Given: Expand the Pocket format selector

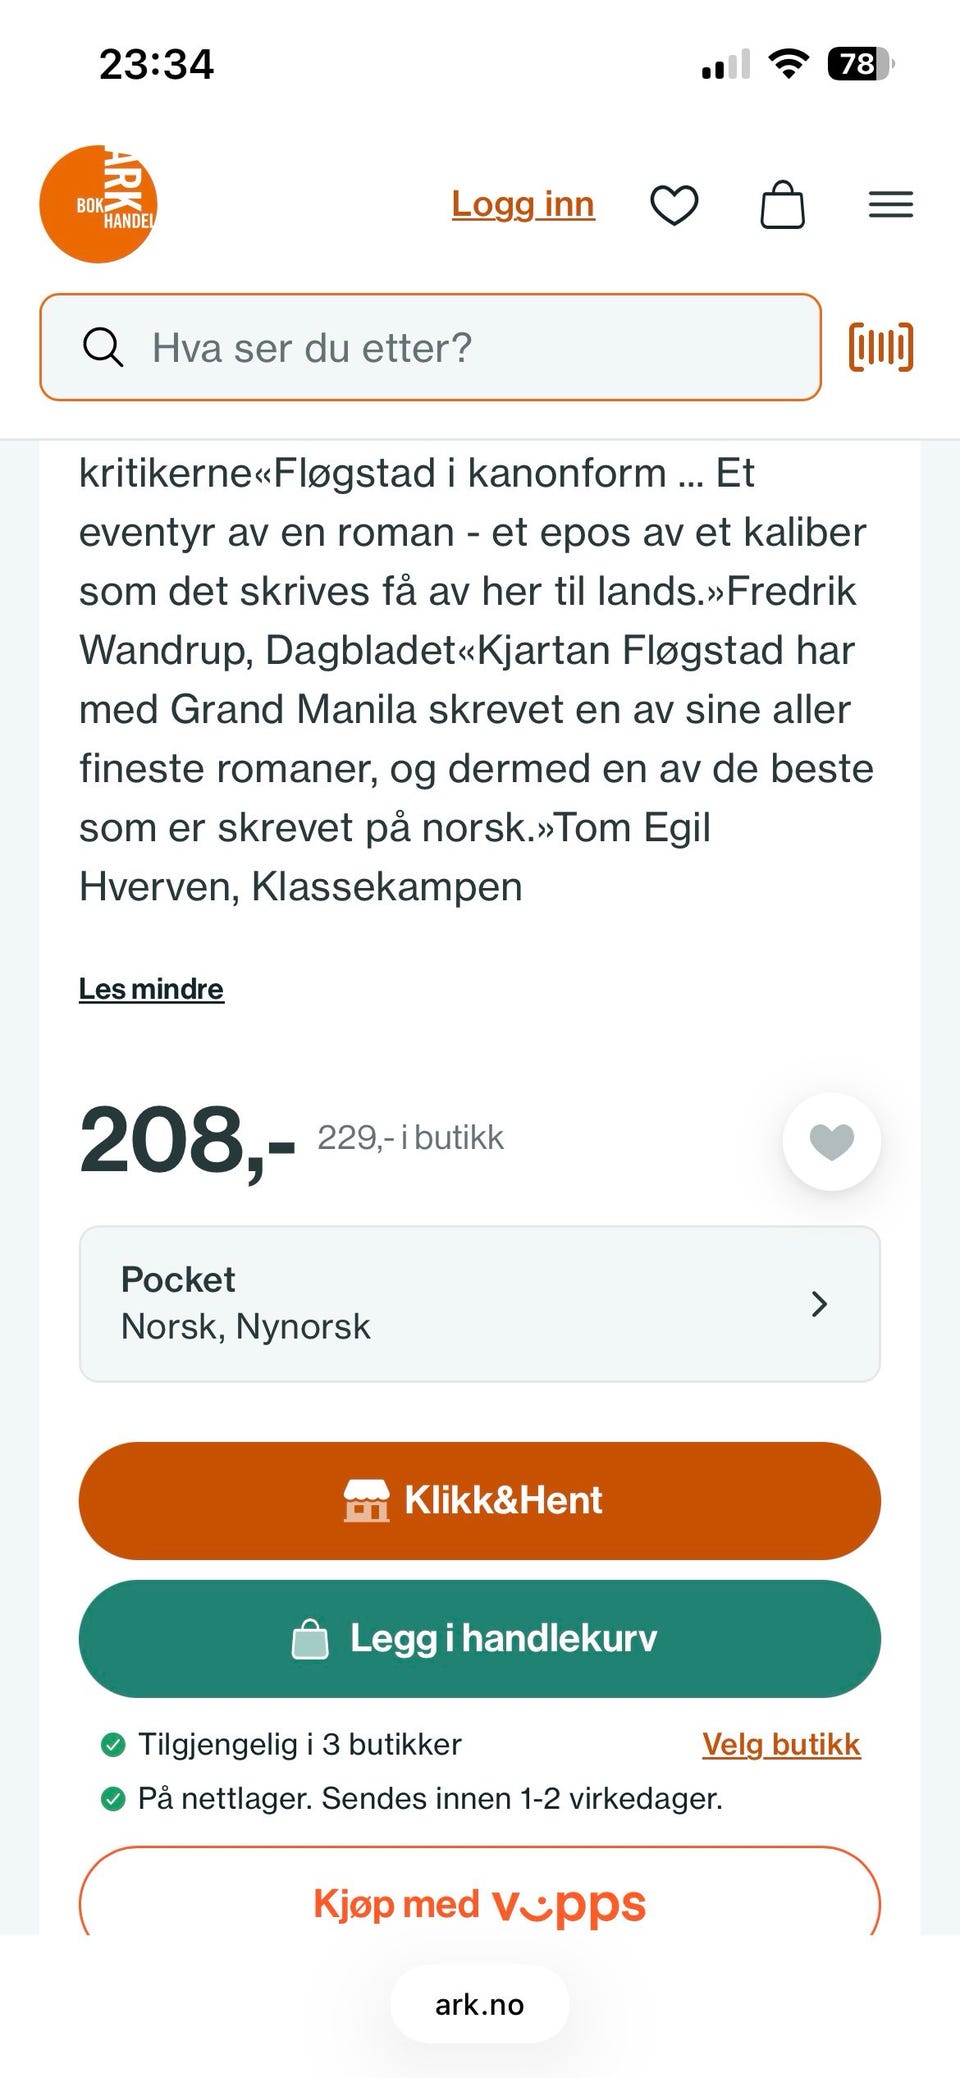Looking at the screenshot, I should pyautogui.click(x=480, y=1303).
